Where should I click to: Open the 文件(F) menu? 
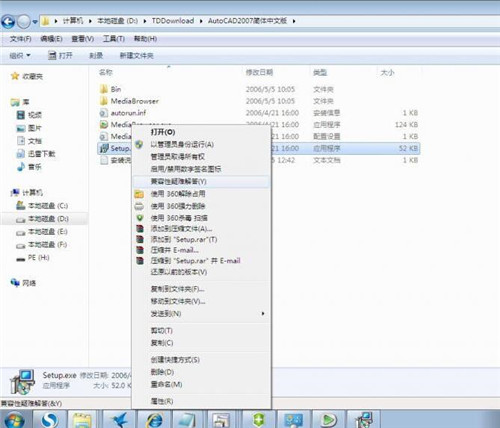tap(20, 39)
